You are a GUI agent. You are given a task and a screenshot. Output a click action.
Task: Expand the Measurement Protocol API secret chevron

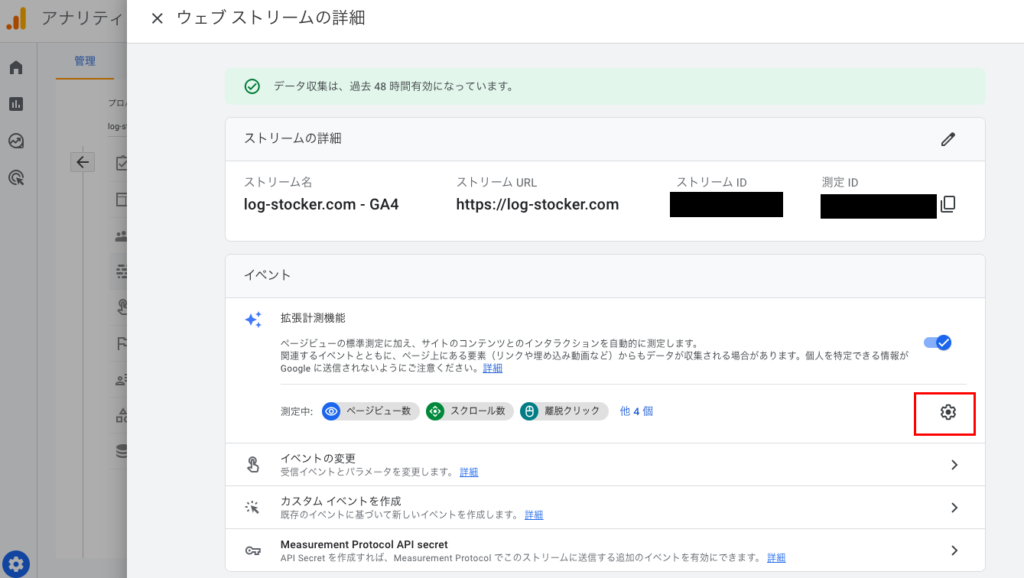coord(953,549)
